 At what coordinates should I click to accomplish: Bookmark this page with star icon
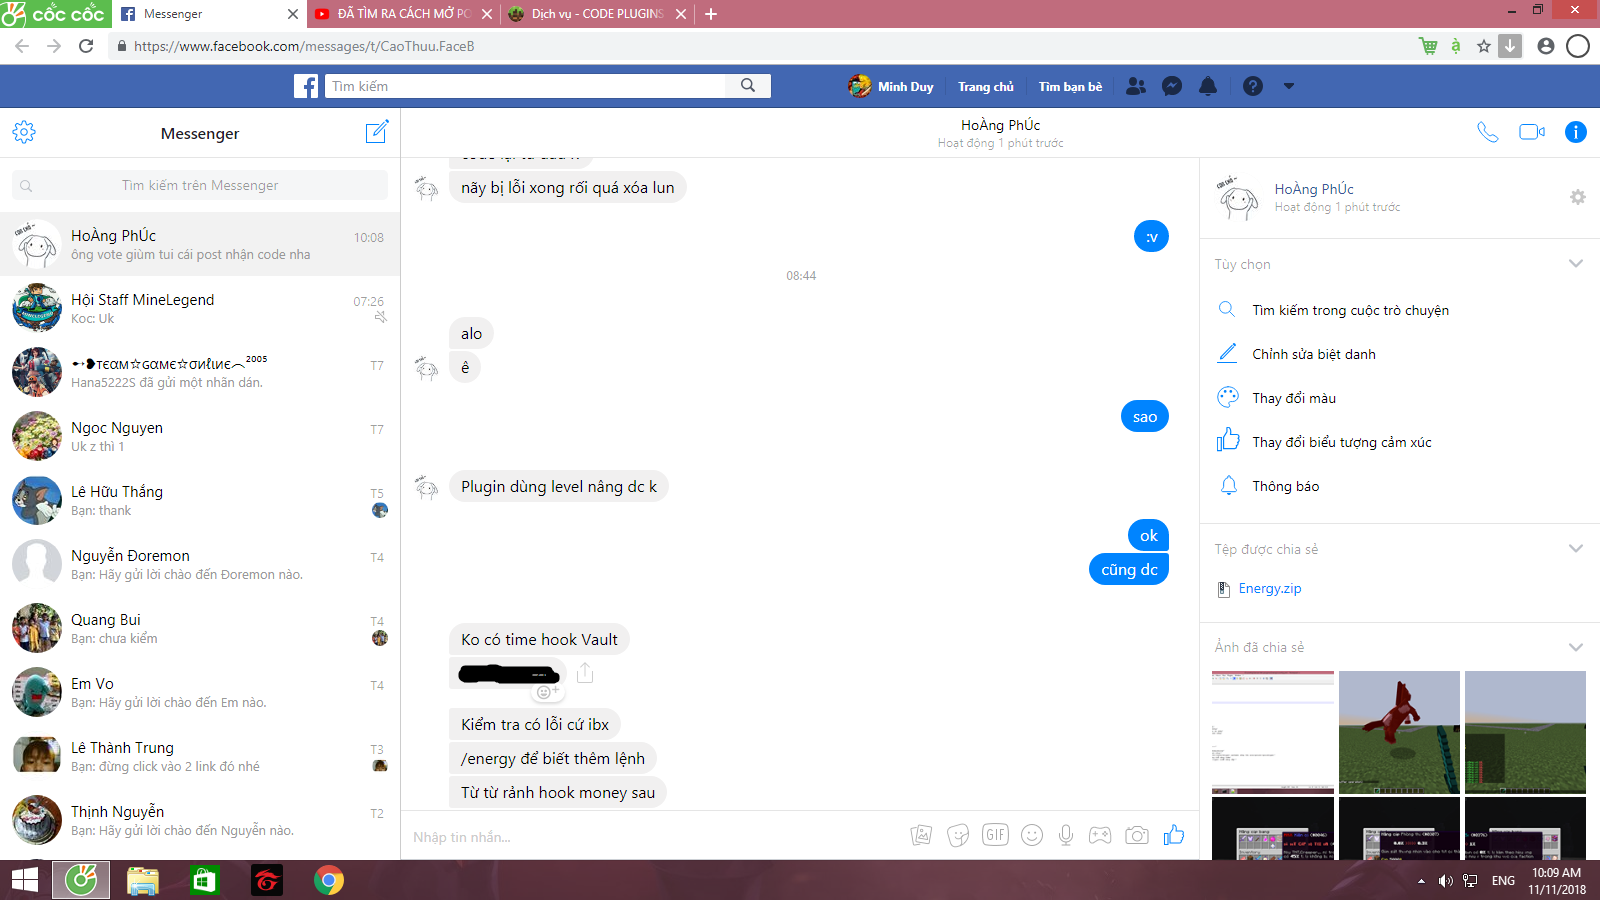(x=1484, y=46)
